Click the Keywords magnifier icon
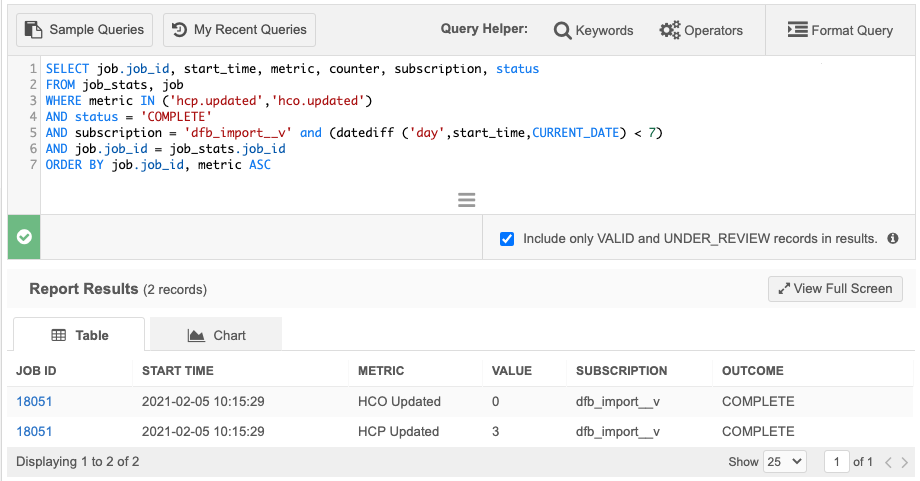This screenshot has width=920, height=481. click(563, 30)
